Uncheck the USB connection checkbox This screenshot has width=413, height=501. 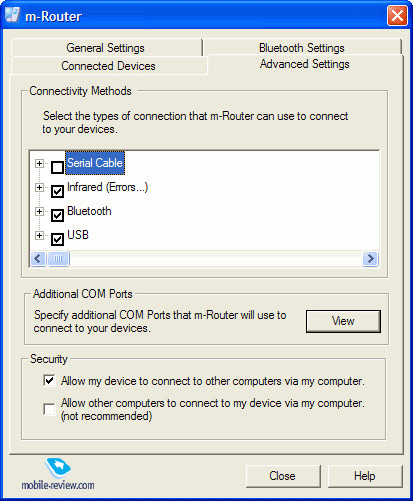coord(57,239)
